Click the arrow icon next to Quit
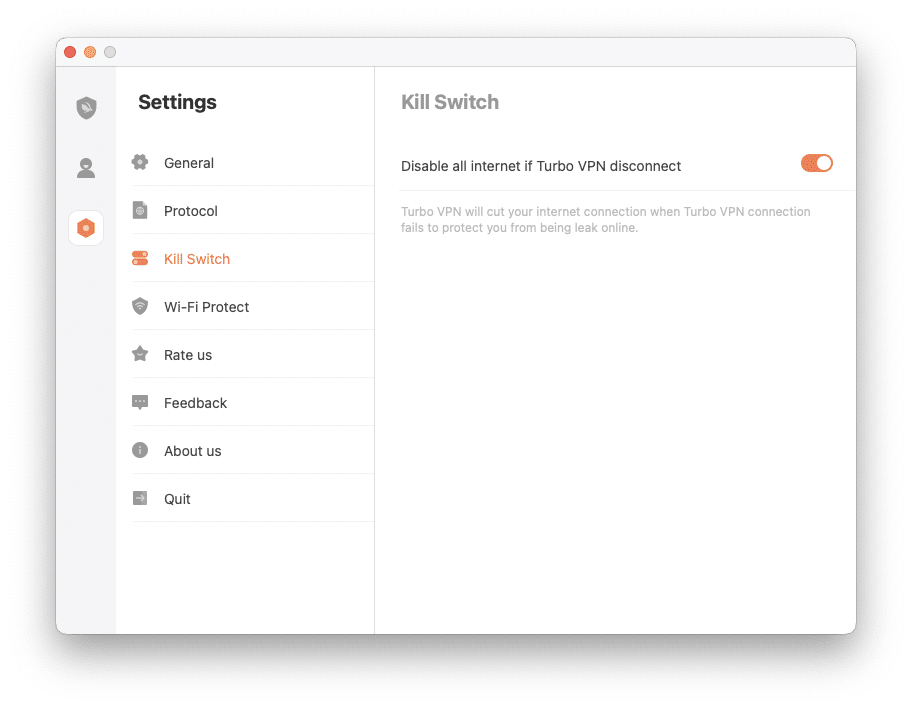Screen dimensions: 912x708 (141, 498)
